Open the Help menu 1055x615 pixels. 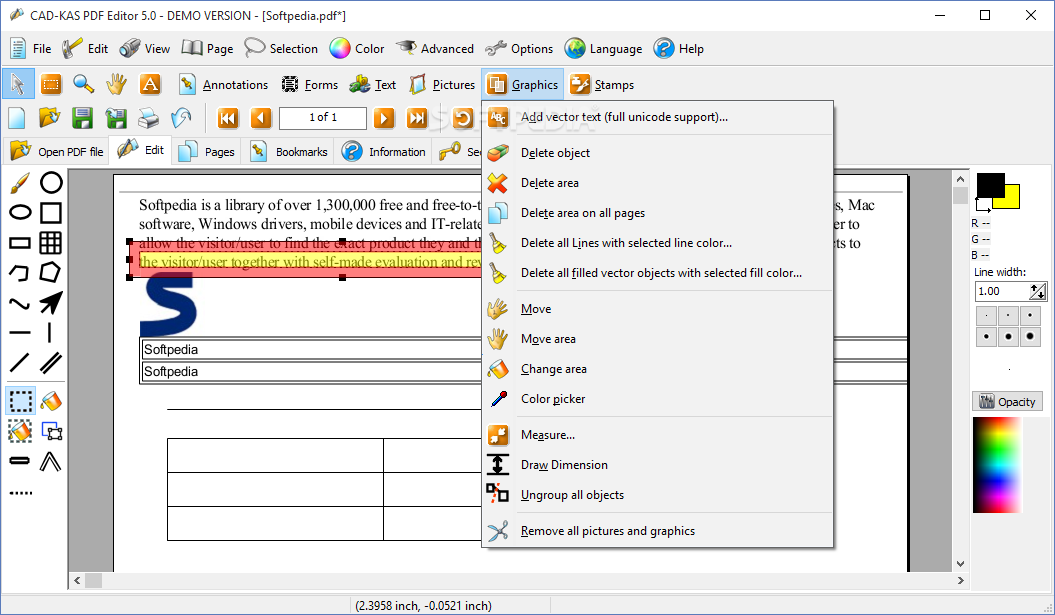click(679, 48)
